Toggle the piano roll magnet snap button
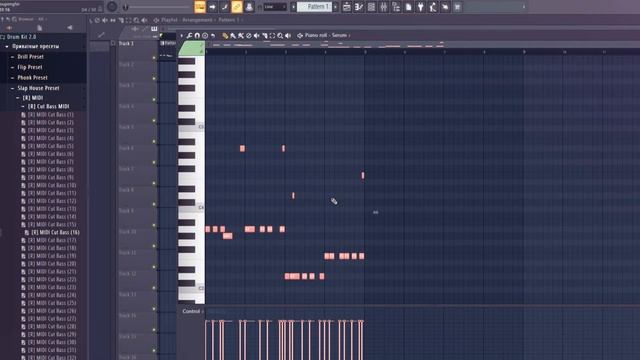Image resolution: width=640 pixels, height=360 pixels. point(197,36)
